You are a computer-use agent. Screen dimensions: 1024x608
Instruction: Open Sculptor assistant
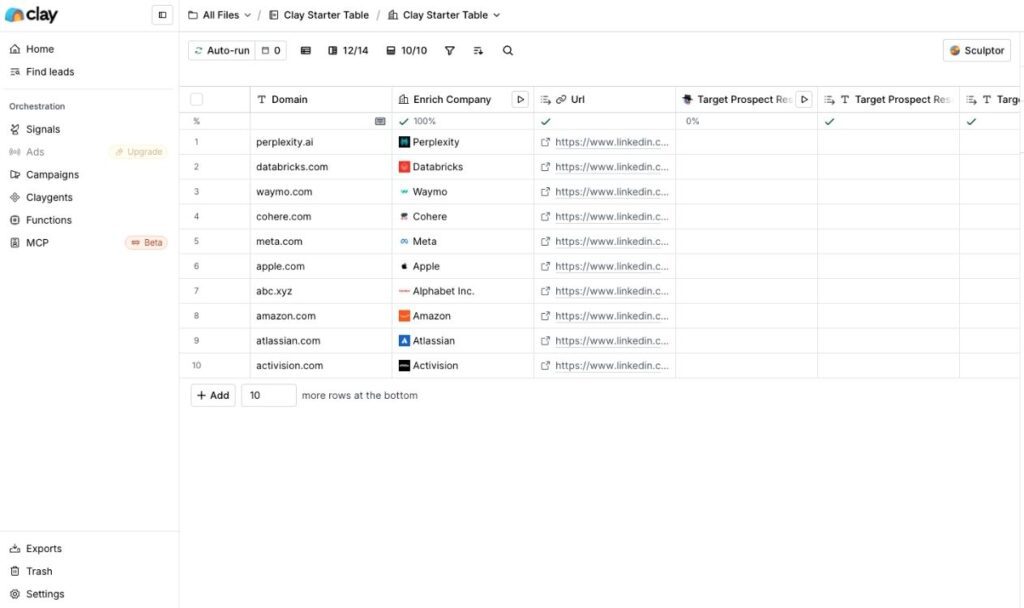point(977,50)
